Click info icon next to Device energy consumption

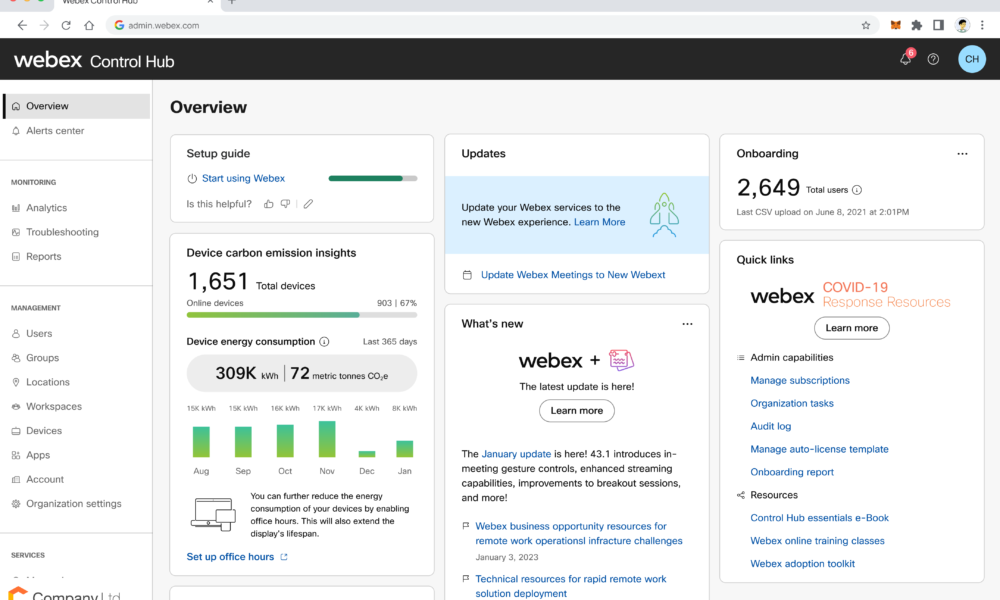(x=324, y=342)
